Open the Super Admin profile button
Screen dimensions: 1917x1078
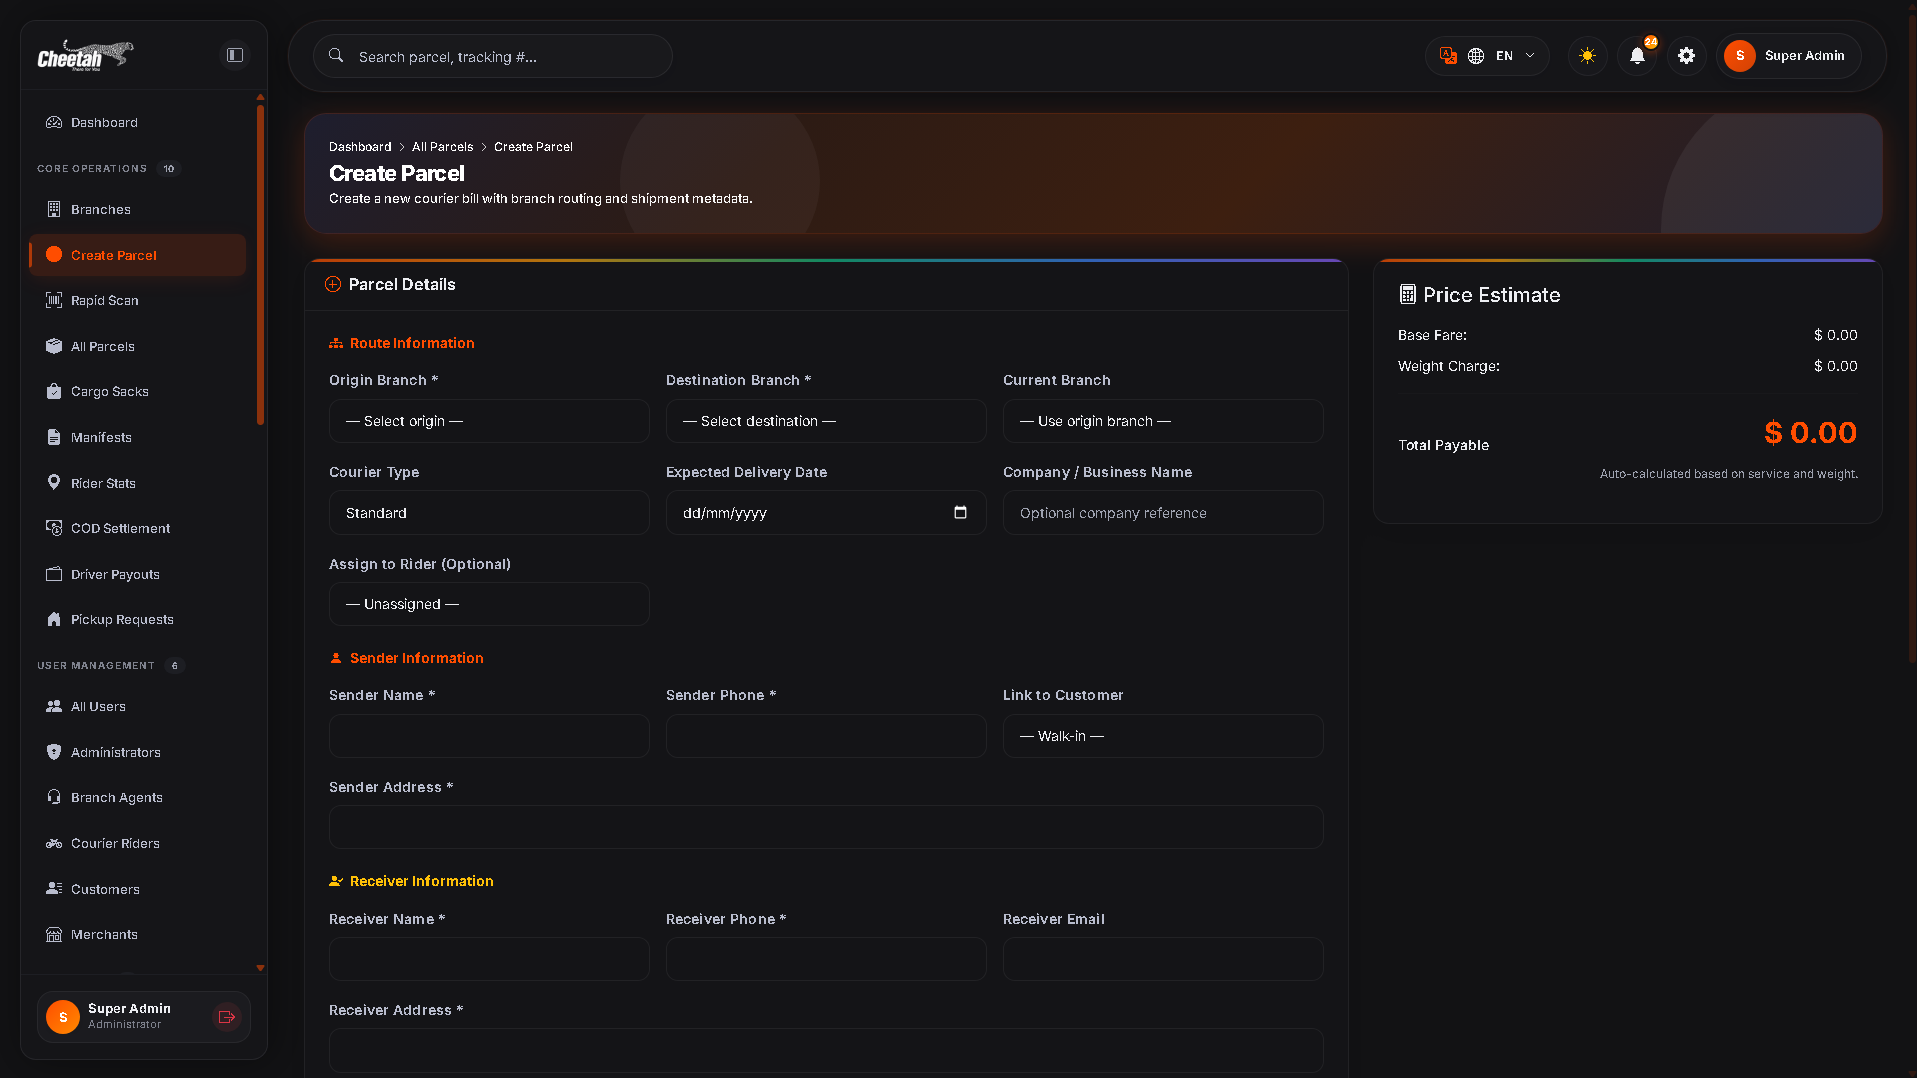(1789, 56)
